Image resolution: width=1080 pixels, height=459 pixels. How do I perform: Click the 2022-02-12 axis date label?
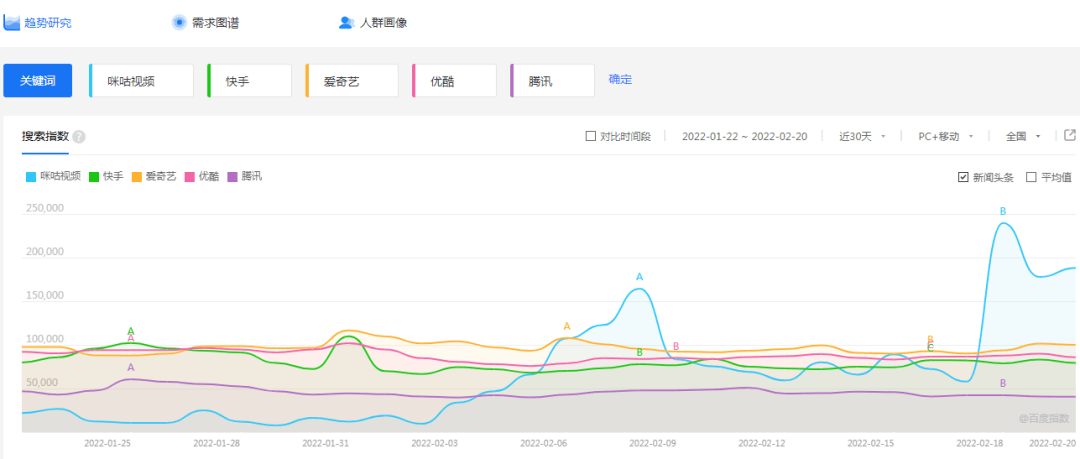[x=761, y=442]
